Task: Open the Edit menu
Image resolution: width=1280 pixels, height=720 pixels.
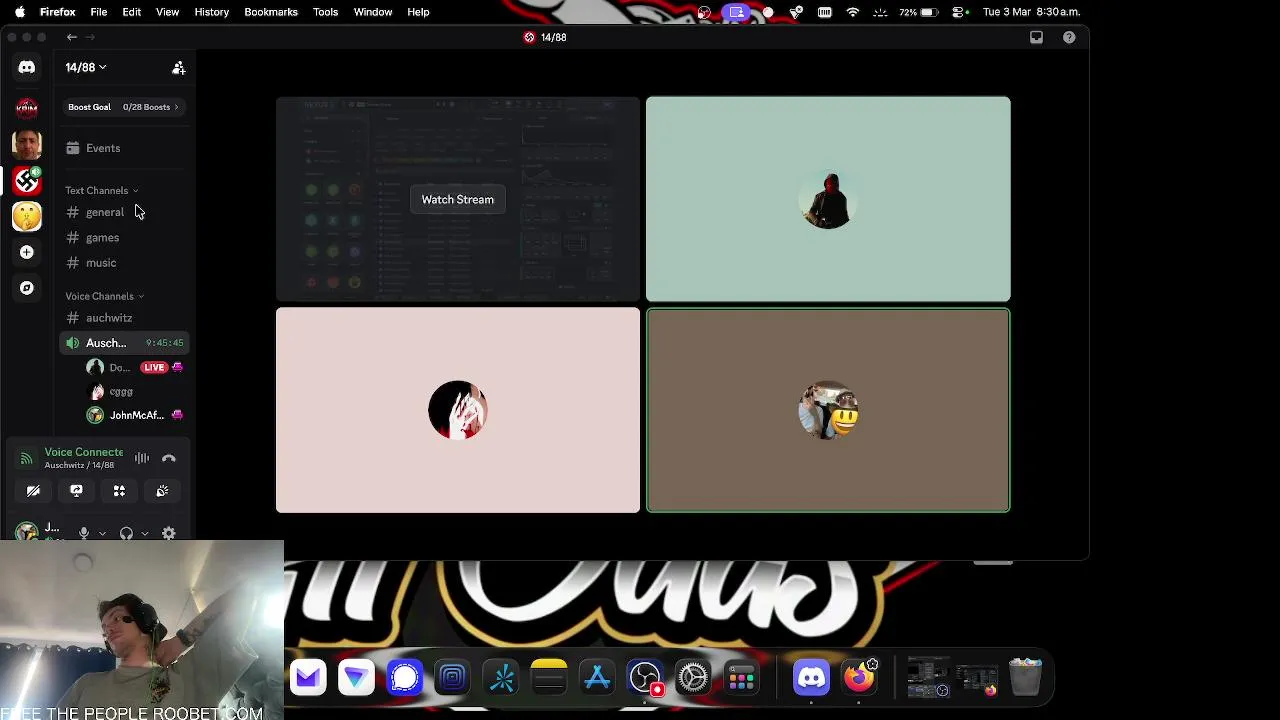Action: tap(132, 12)
